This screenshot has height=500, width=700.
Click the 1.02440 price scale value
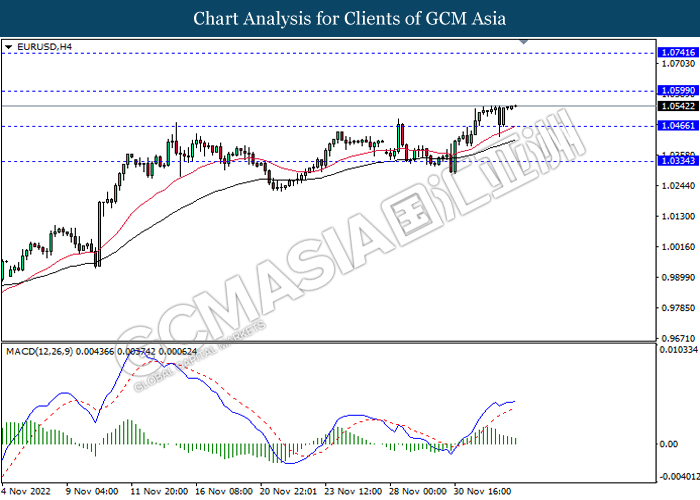(678, 186)
